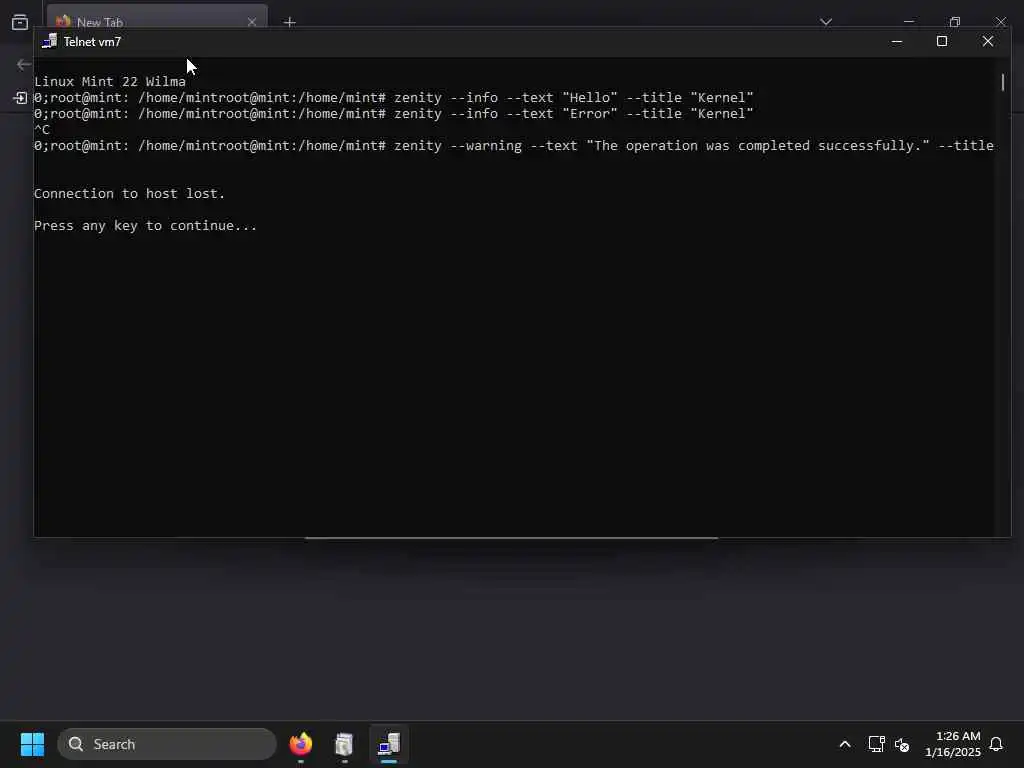Open the Windows Start menu

click(32, 744)
